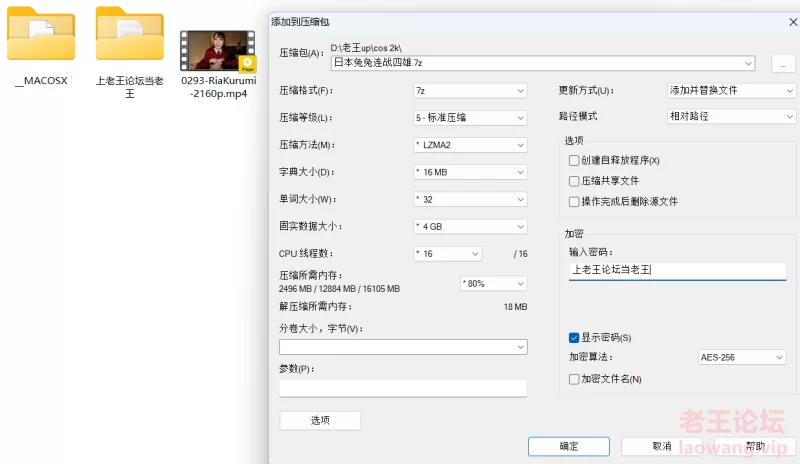
Task: Click the 输入密码 text field
Action: pos(677,270)
